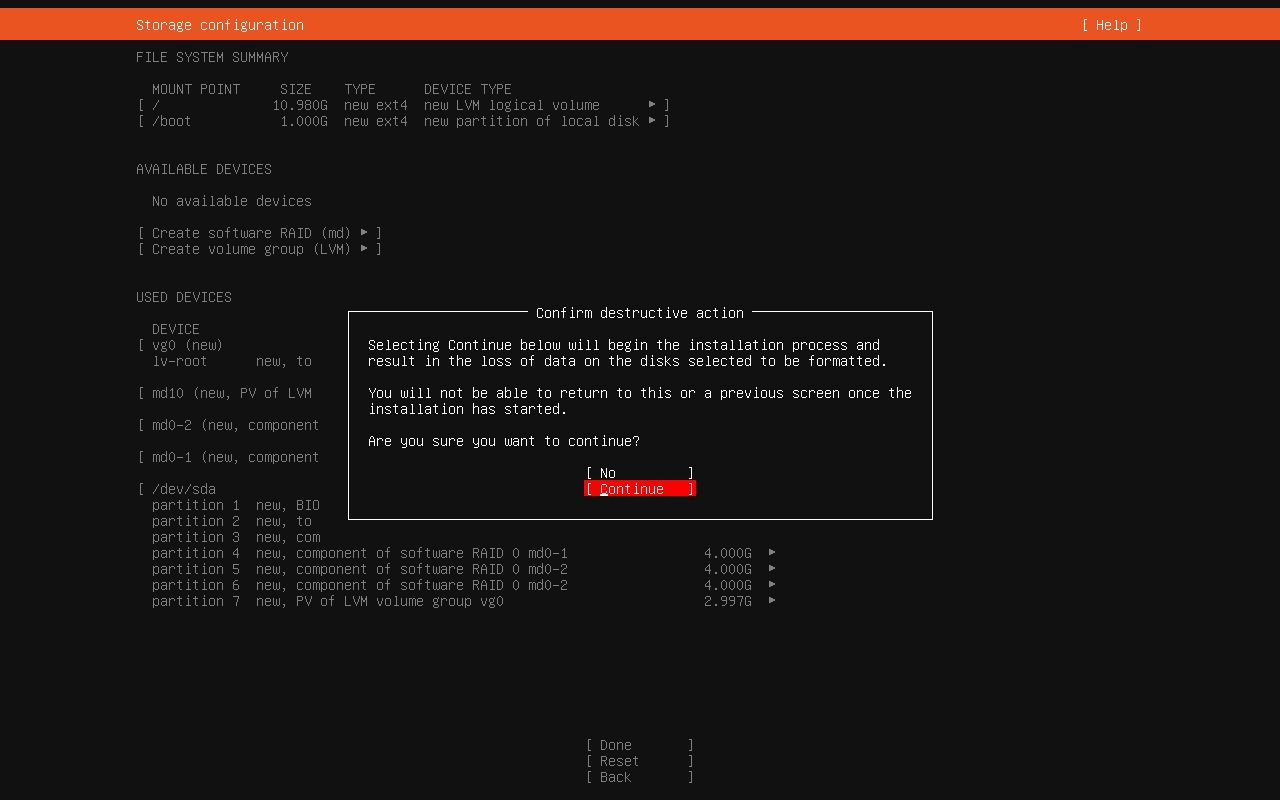
Task: Open Create software RAID (md) option
Action: coord(260,233)
